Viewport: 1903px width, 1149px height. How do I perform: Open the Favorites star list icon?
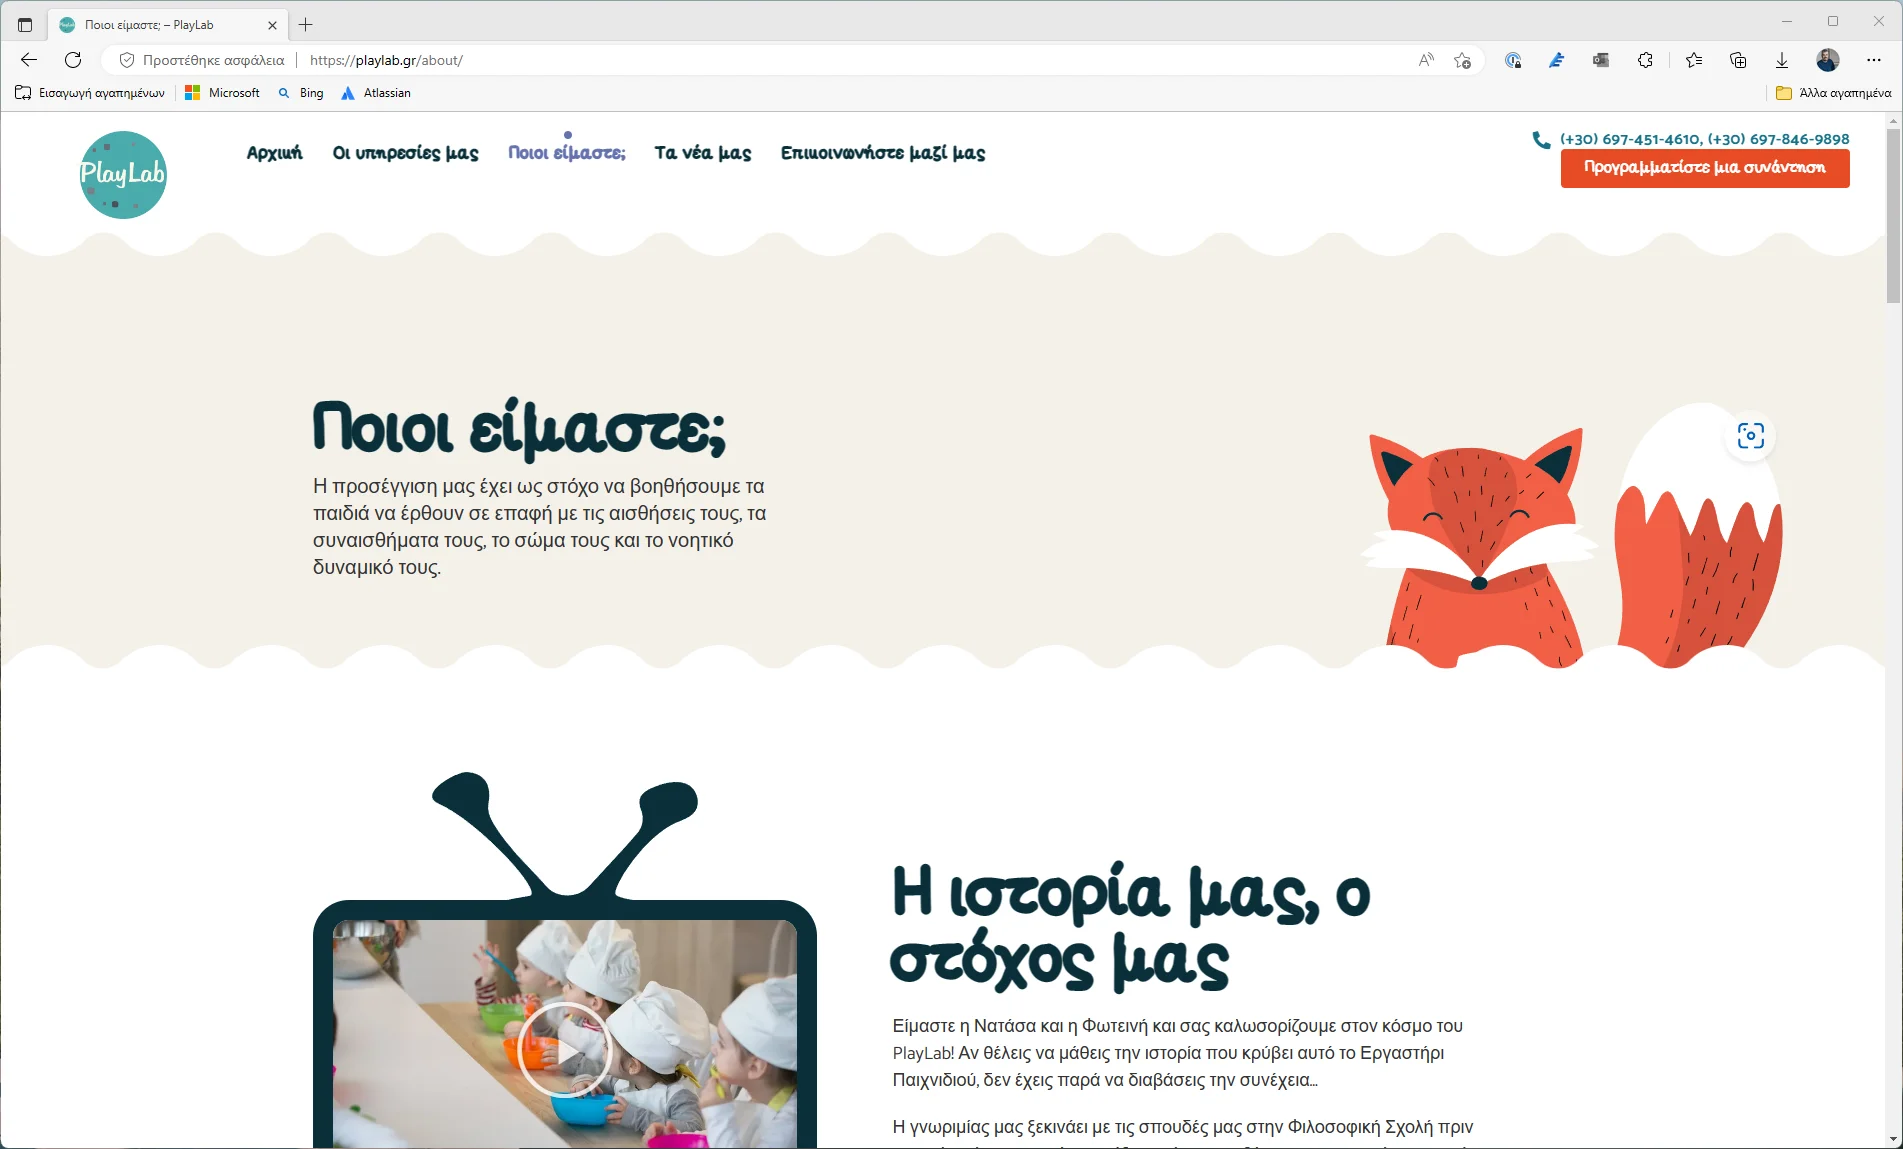[1694, 60]
